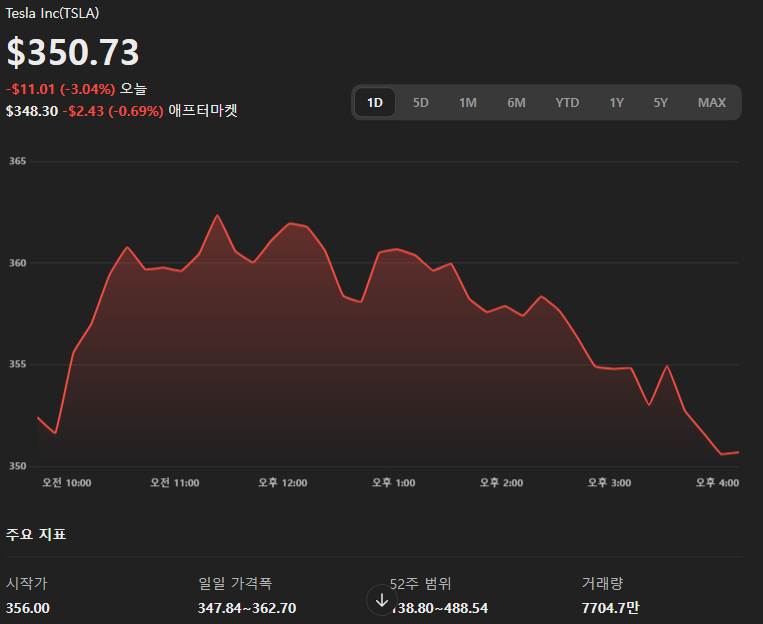The image size is (763, 624).
Task: Click the -$2.43 (-0.69%) after-market change
Action: [x=113, y=111]
